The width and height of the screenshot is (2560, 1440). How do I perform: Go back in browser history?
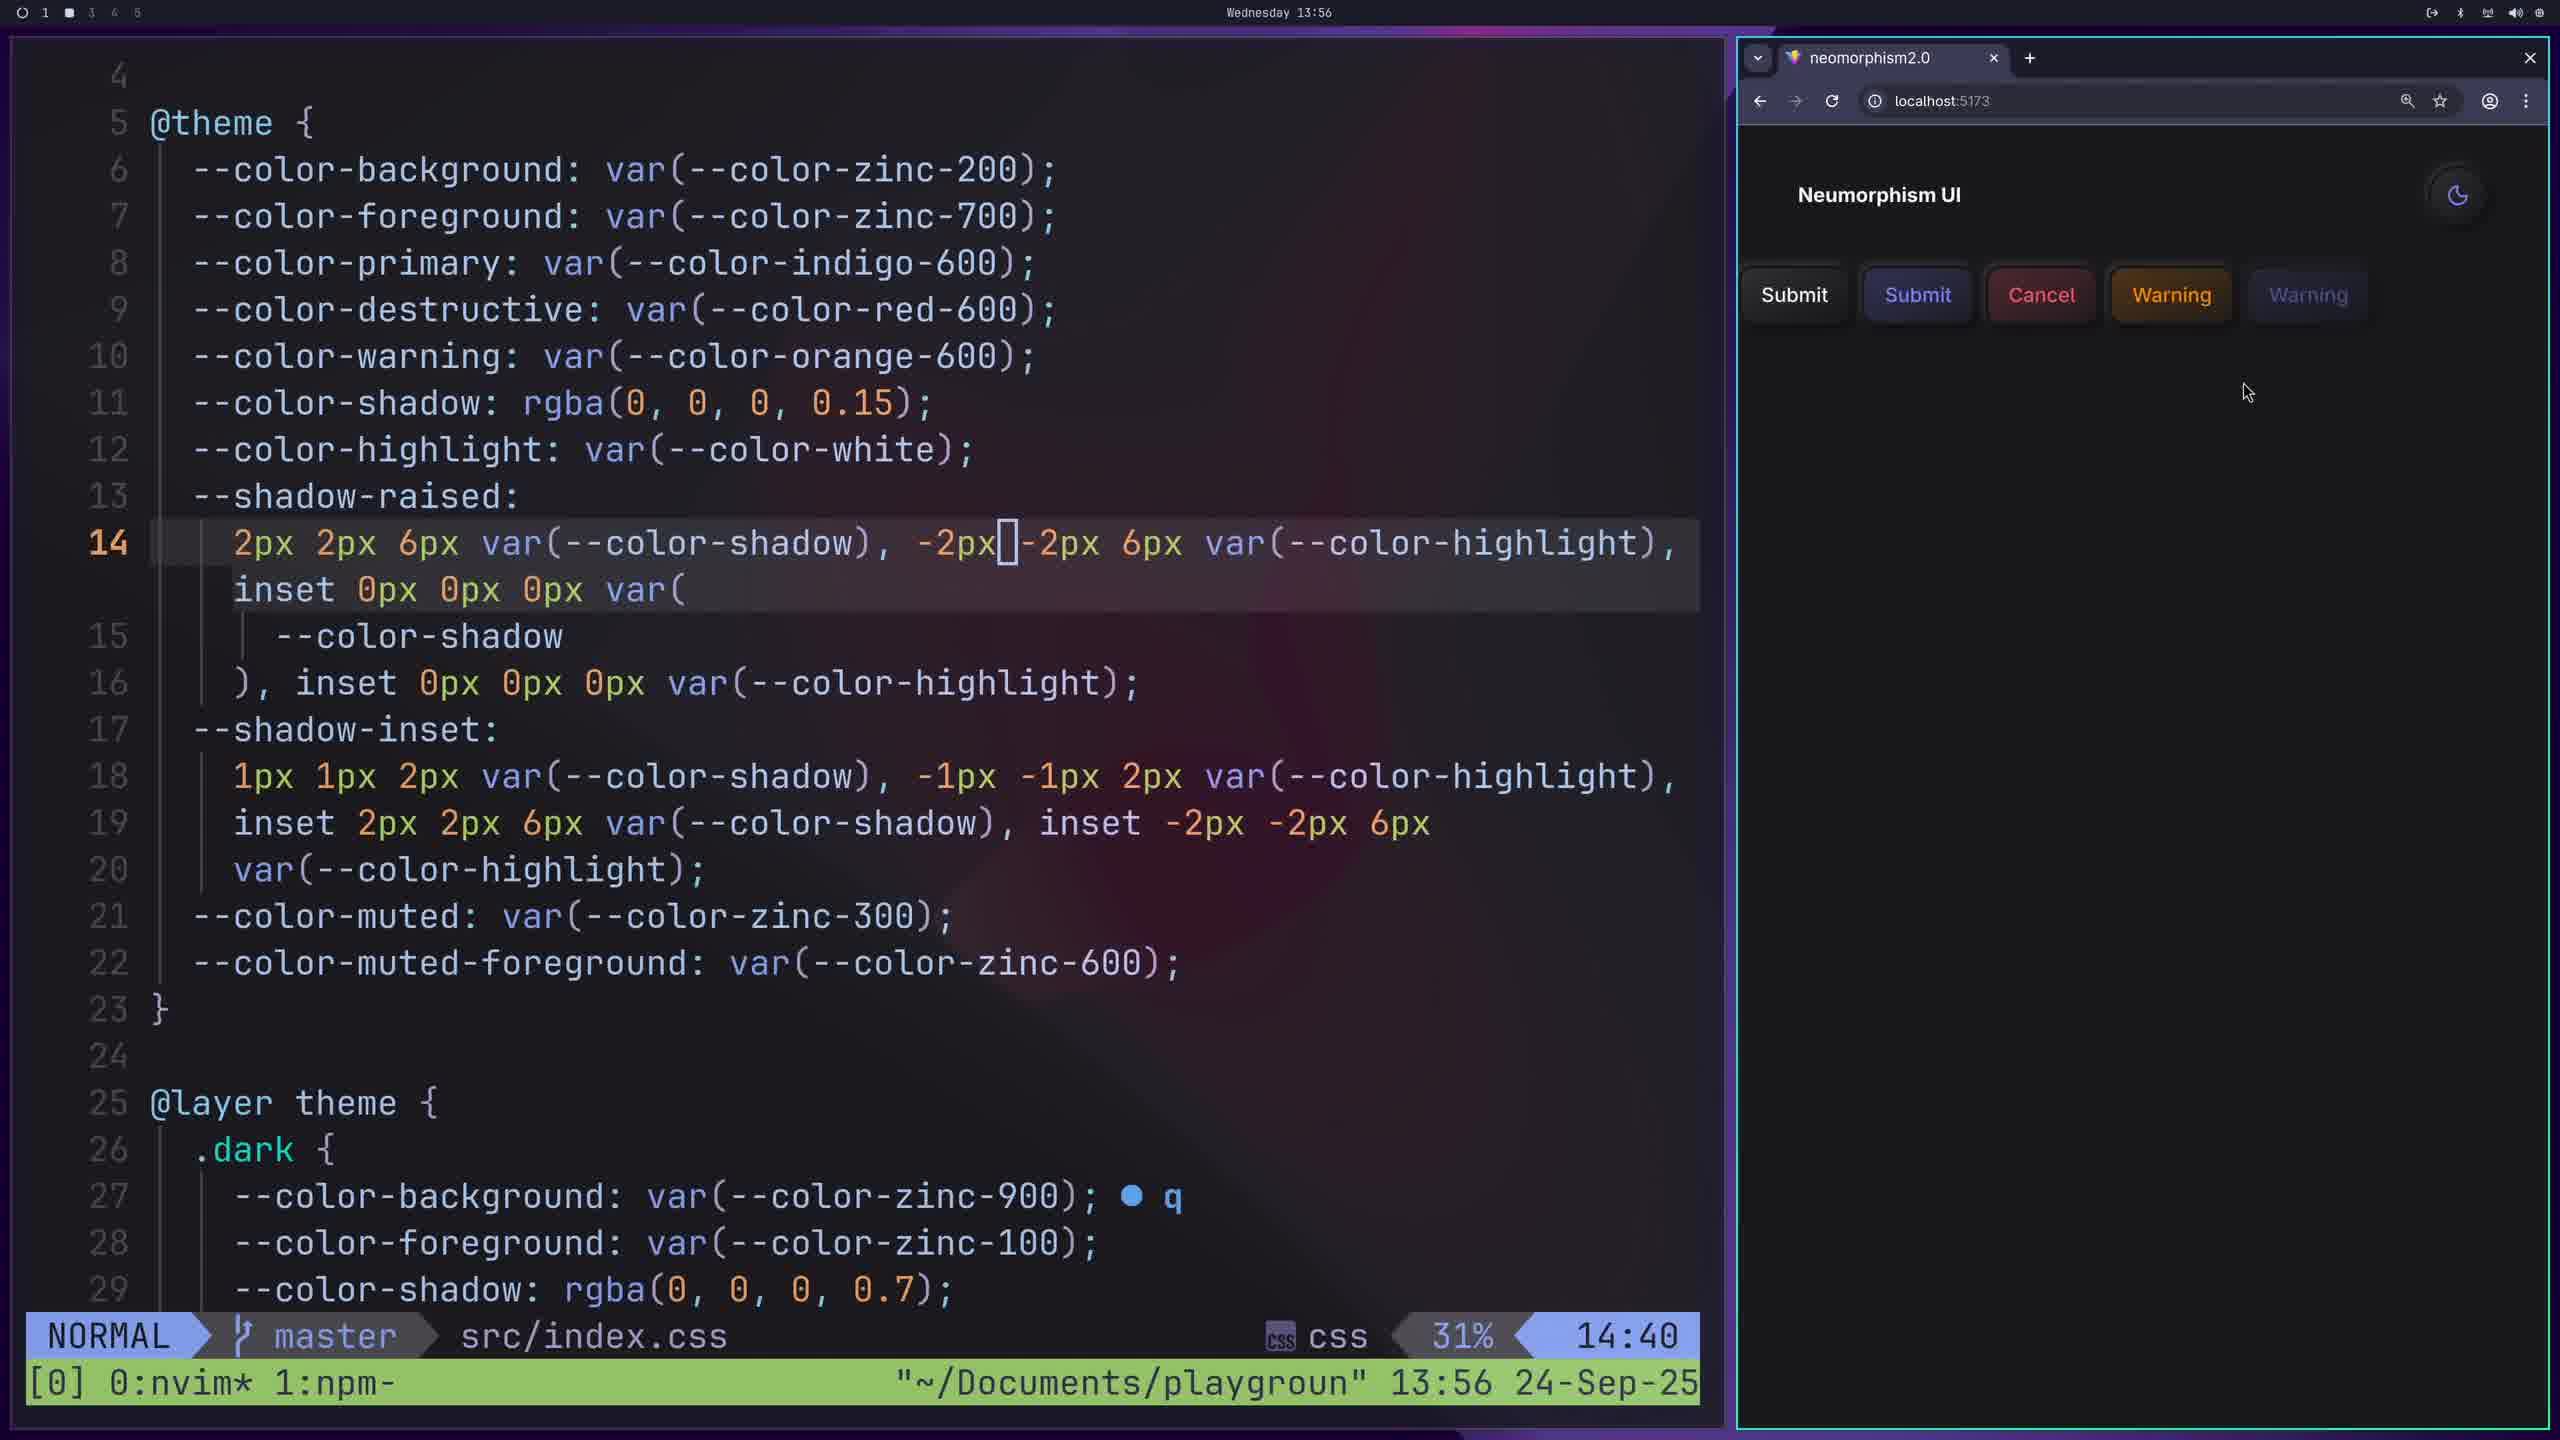tap(1760, 101)
